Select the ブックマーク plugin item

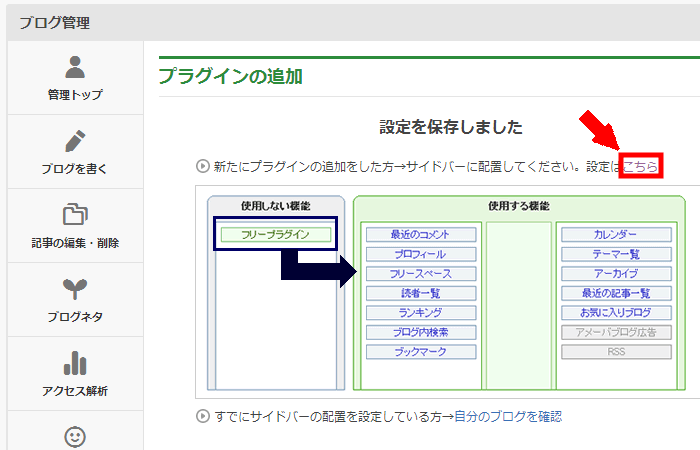click(x=421, y=352)
